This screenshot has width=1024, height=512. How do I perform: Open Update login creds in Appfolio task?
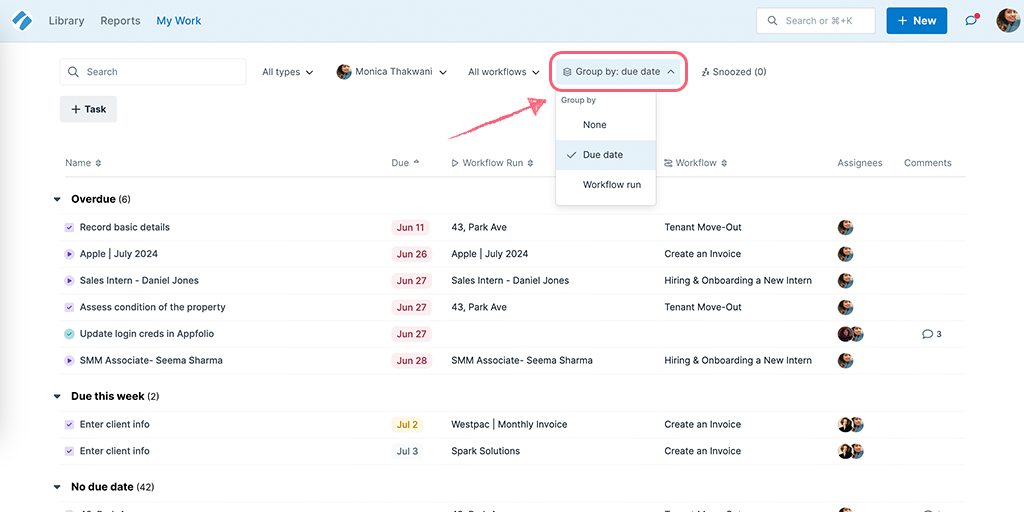[147, 334]
